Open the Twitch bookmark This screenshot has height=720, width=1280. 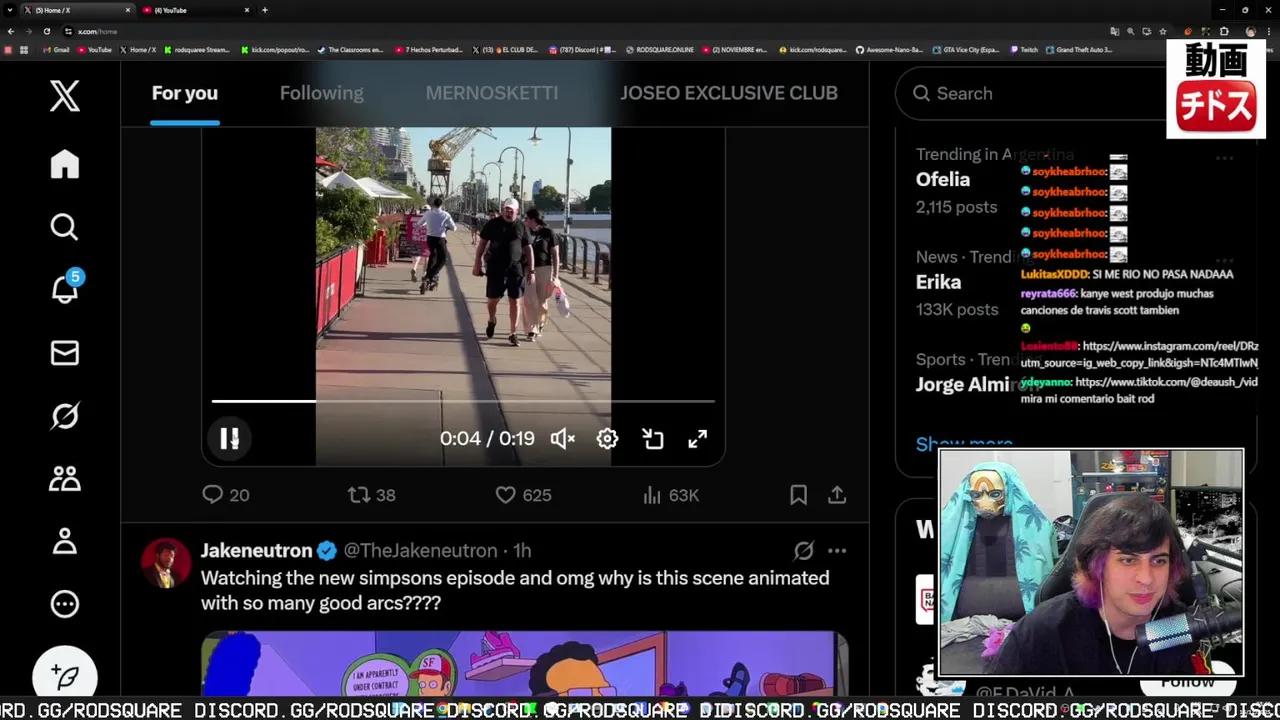point(1025,49)
